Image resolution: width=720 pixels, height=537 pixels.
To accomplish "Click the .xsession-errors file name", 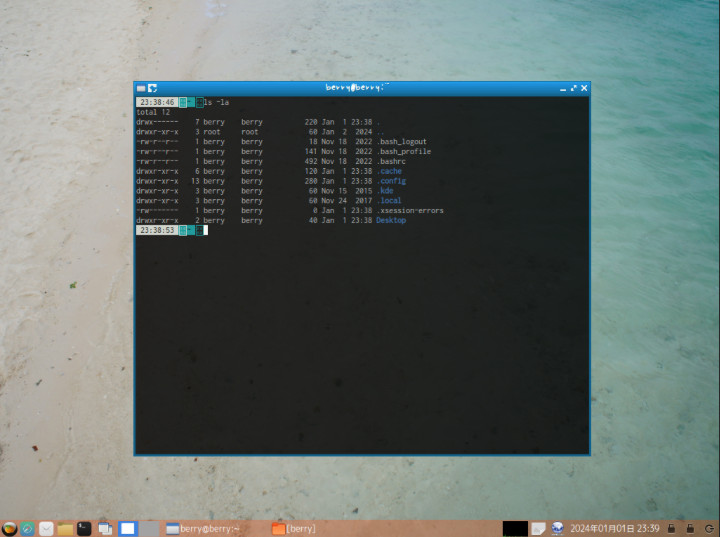I will coord(410,210).
